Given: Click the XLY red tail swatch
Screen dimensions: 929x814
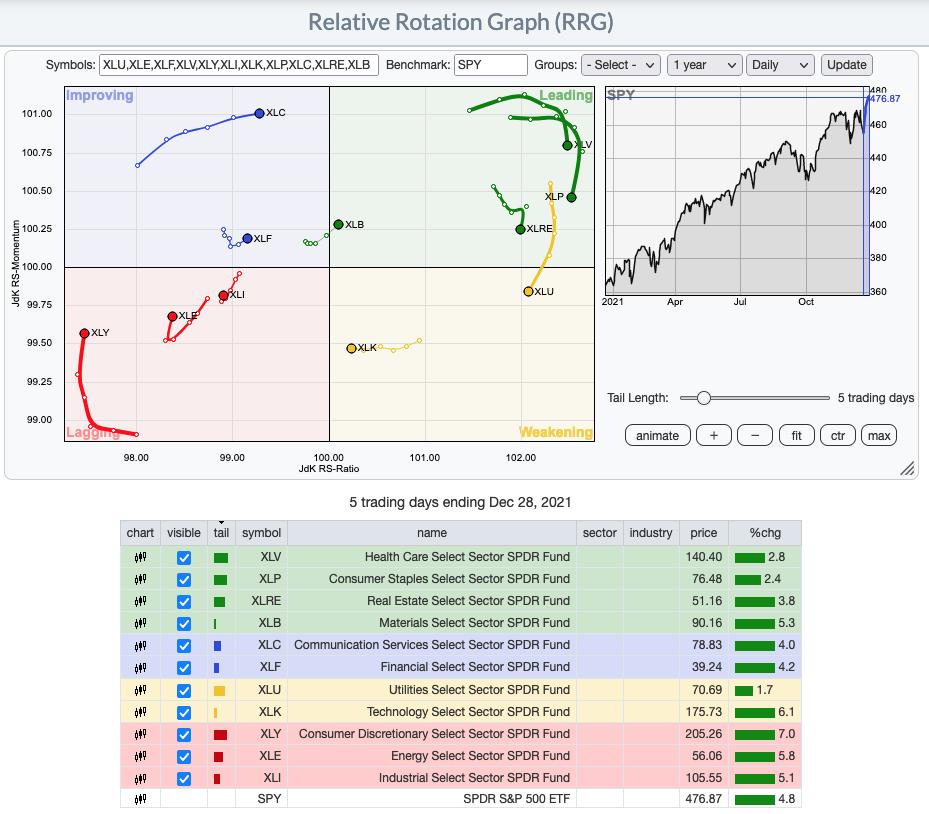Looking at the screenshot, I should click(x=220, y=735).
